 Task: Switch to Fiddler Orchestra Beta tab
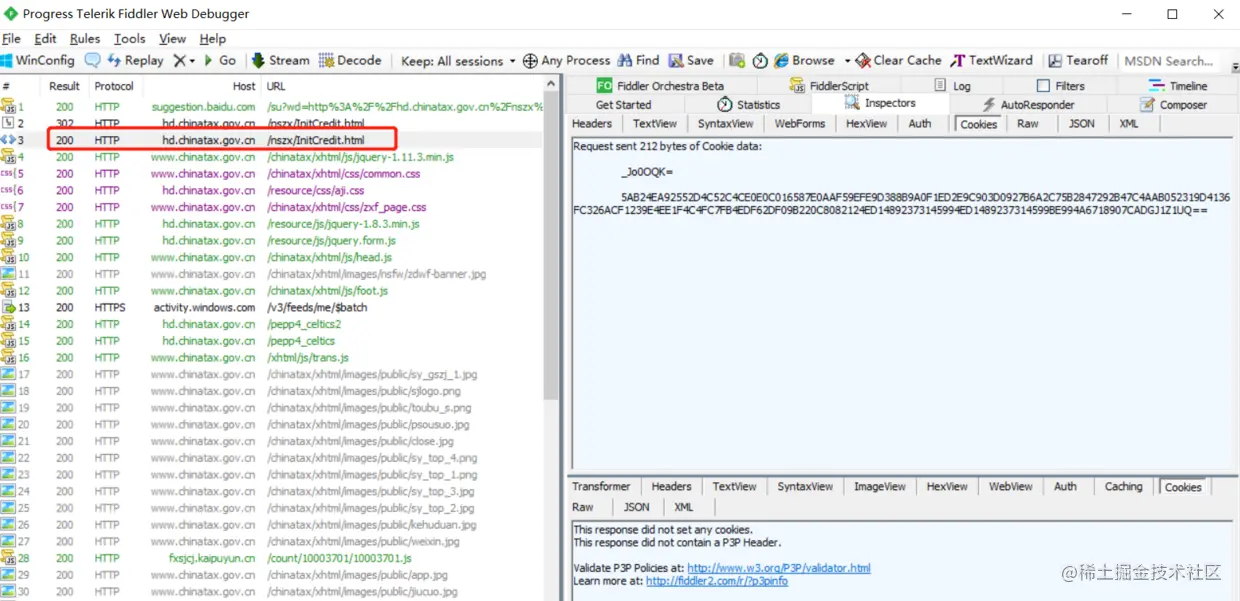[660, 86]
